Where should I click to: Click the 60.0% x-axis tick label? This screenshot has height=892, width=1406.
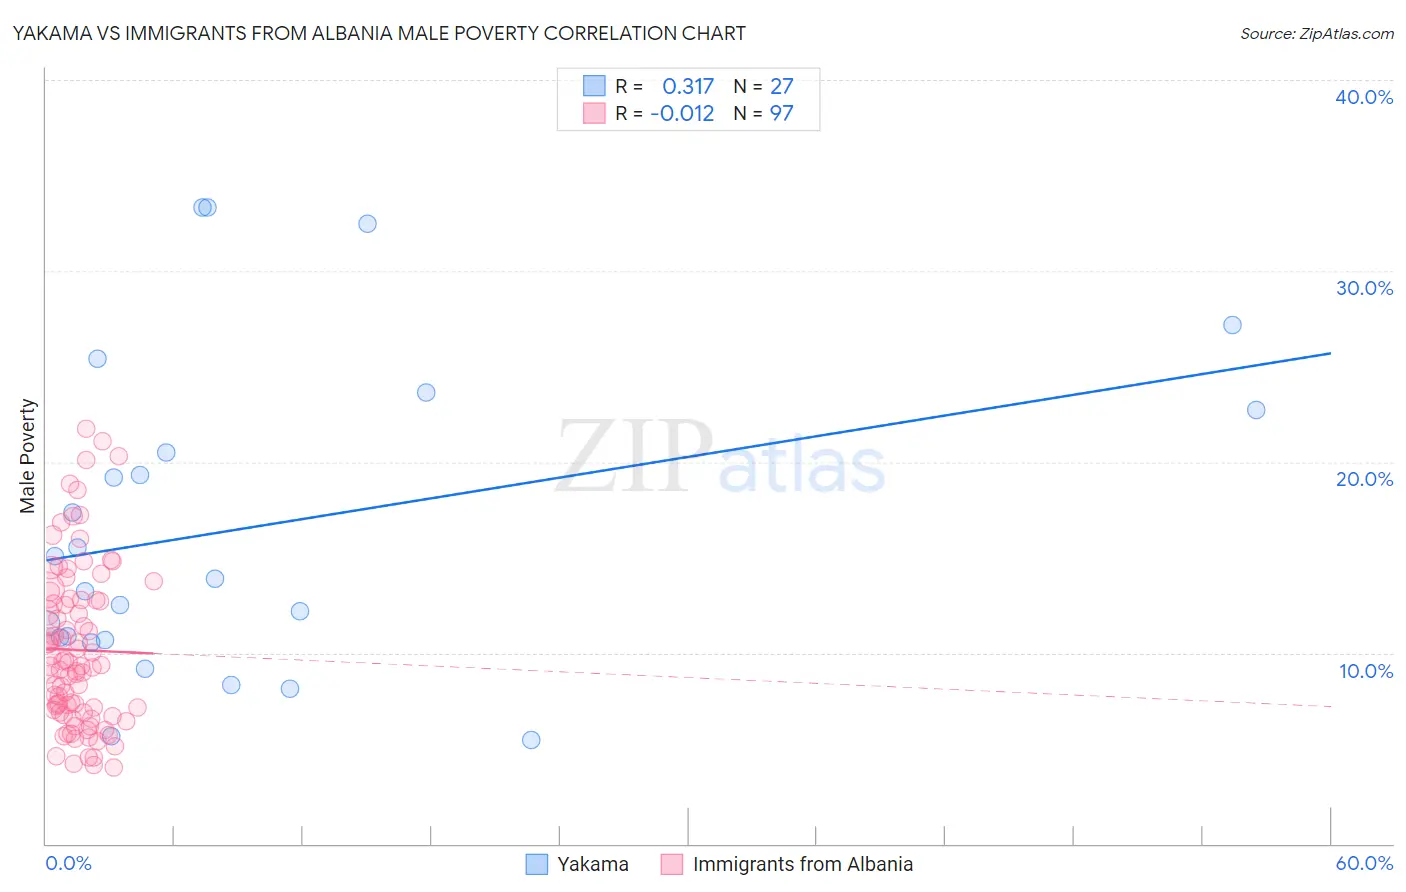[x=1364, y=863]
